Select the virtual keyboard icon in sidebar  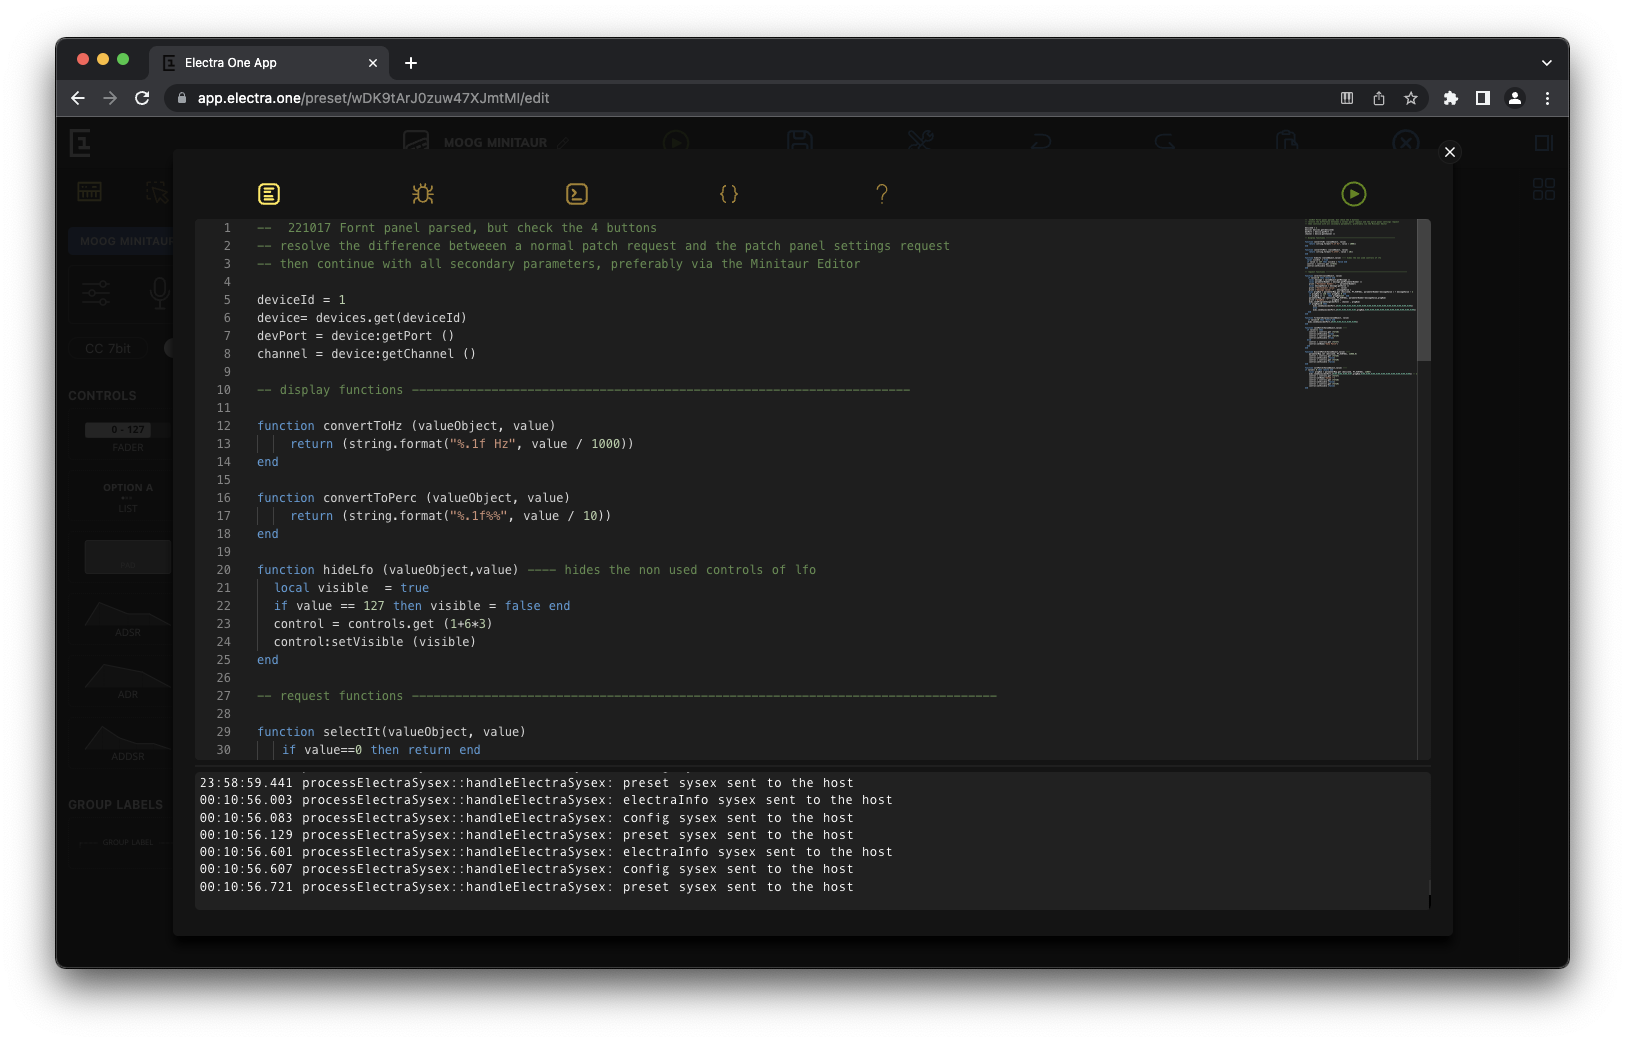[x=89, y=191]
